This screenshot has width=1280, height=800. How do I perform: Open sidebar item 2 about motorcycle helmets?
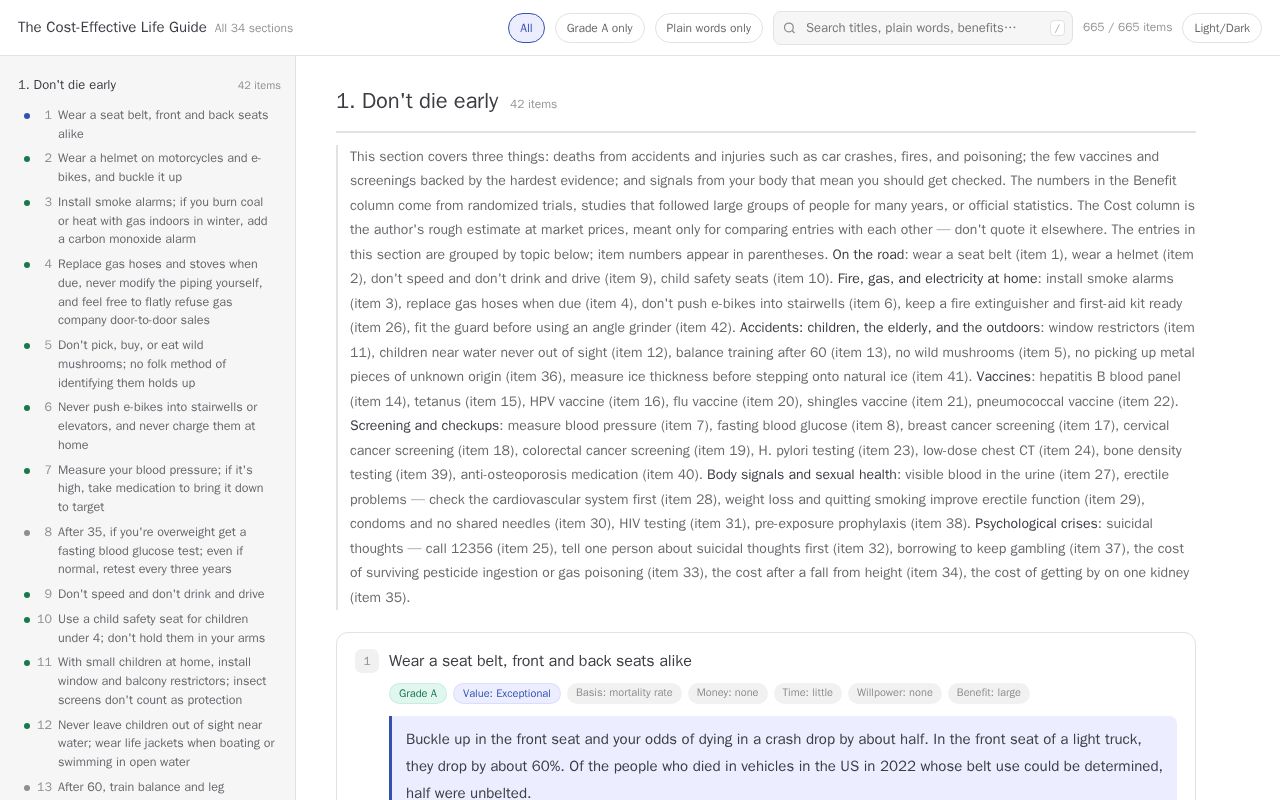149,168
